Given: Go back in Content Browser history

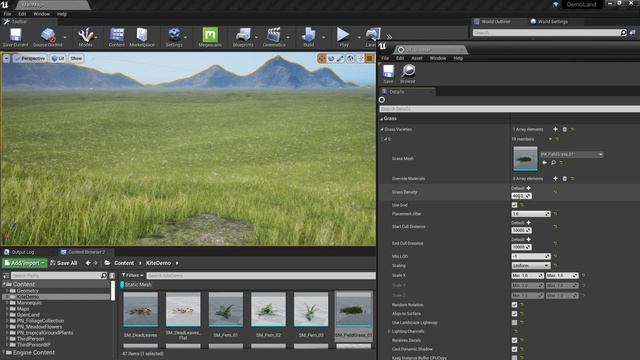Looking at the screenshot, I should pyautogui.click(x=88, y=263).
